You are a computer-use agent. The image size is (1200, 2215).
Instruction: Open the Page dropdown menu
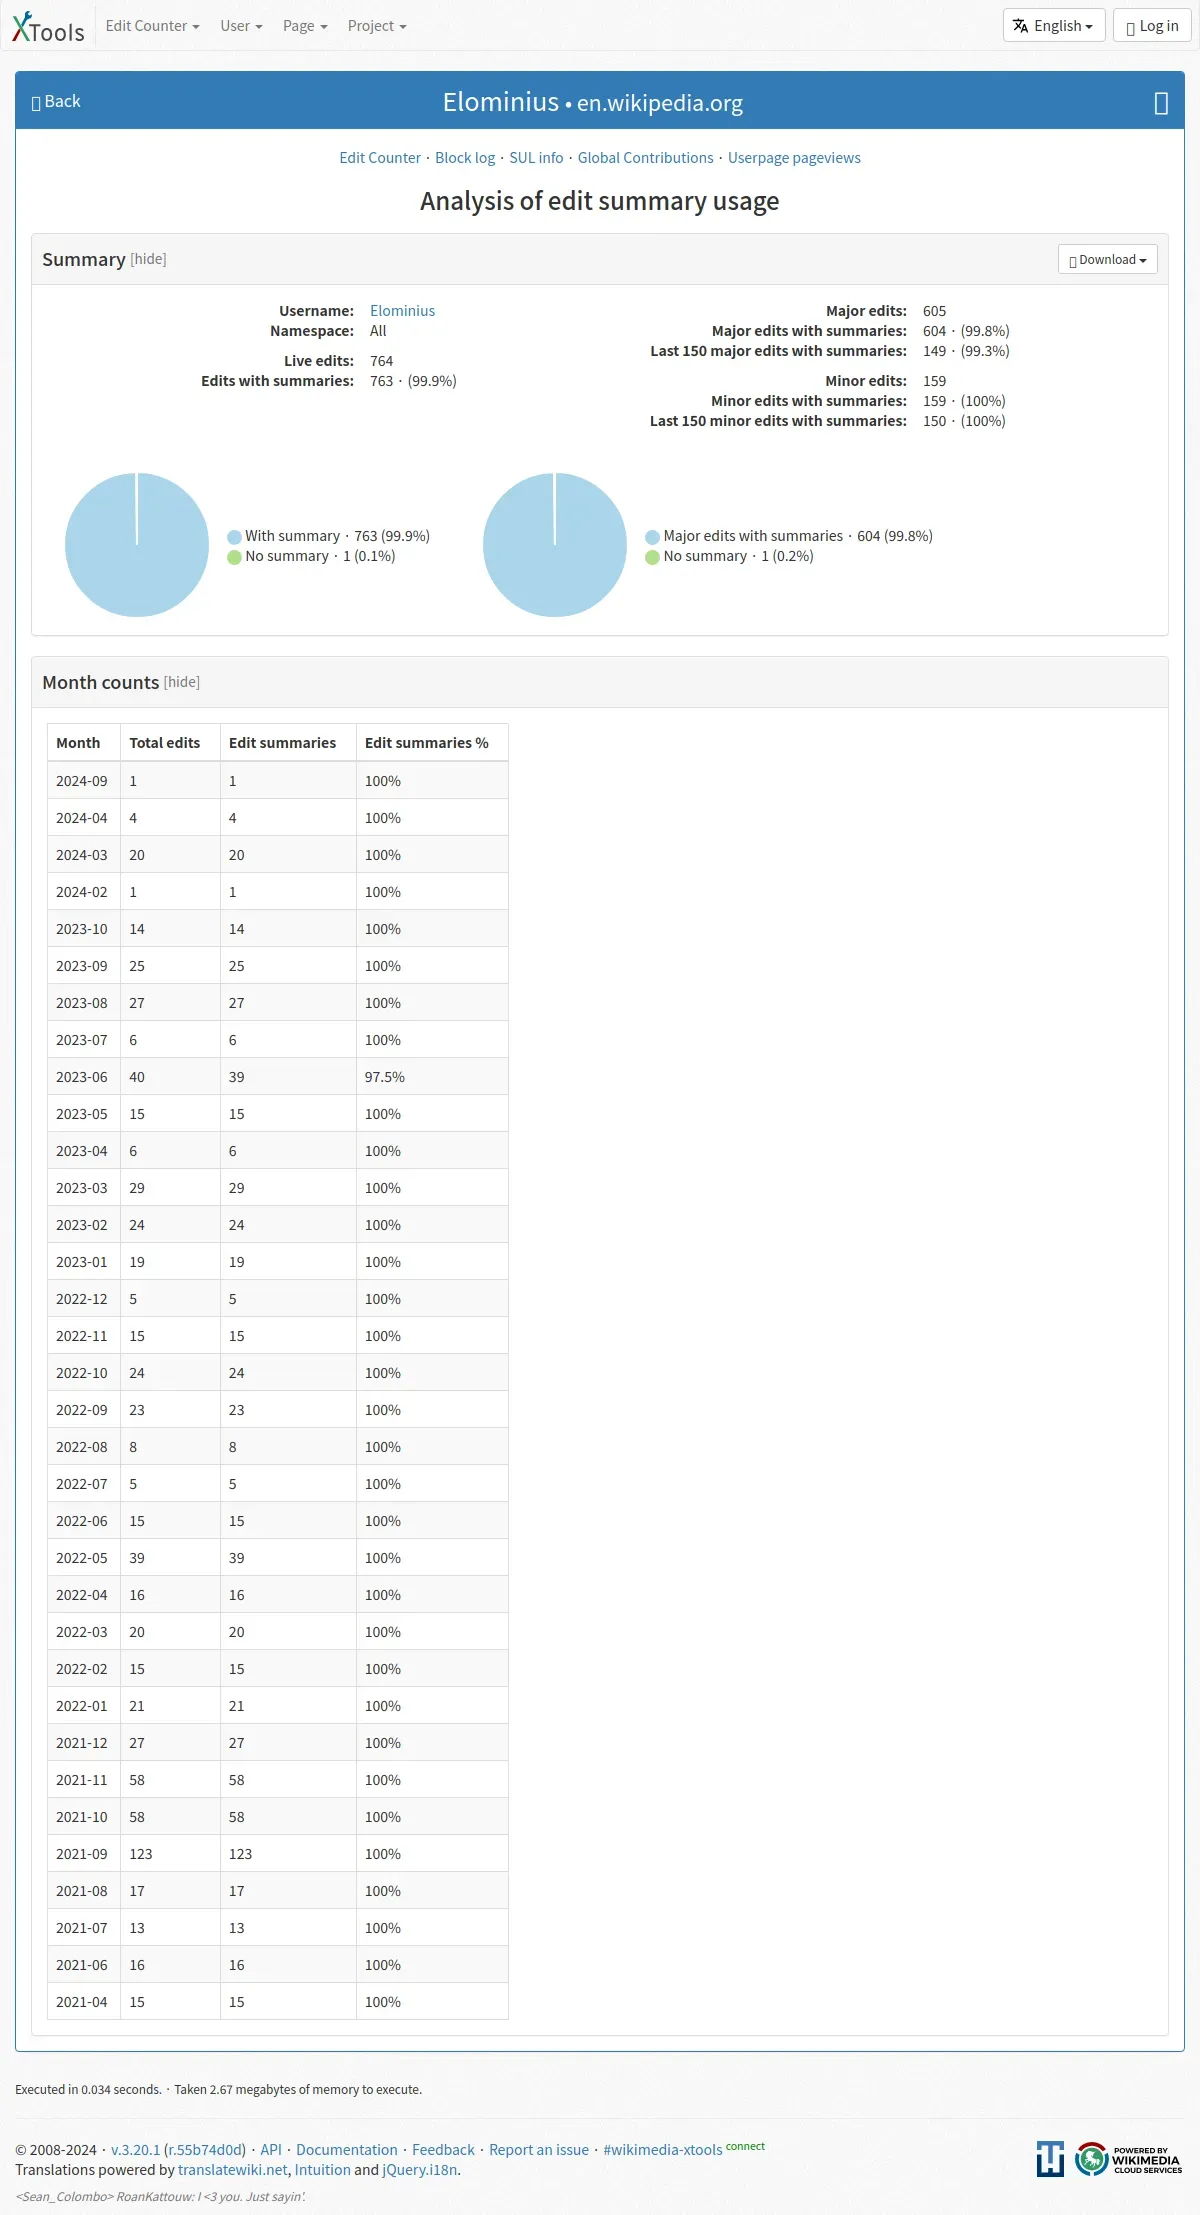click(305, 26)
